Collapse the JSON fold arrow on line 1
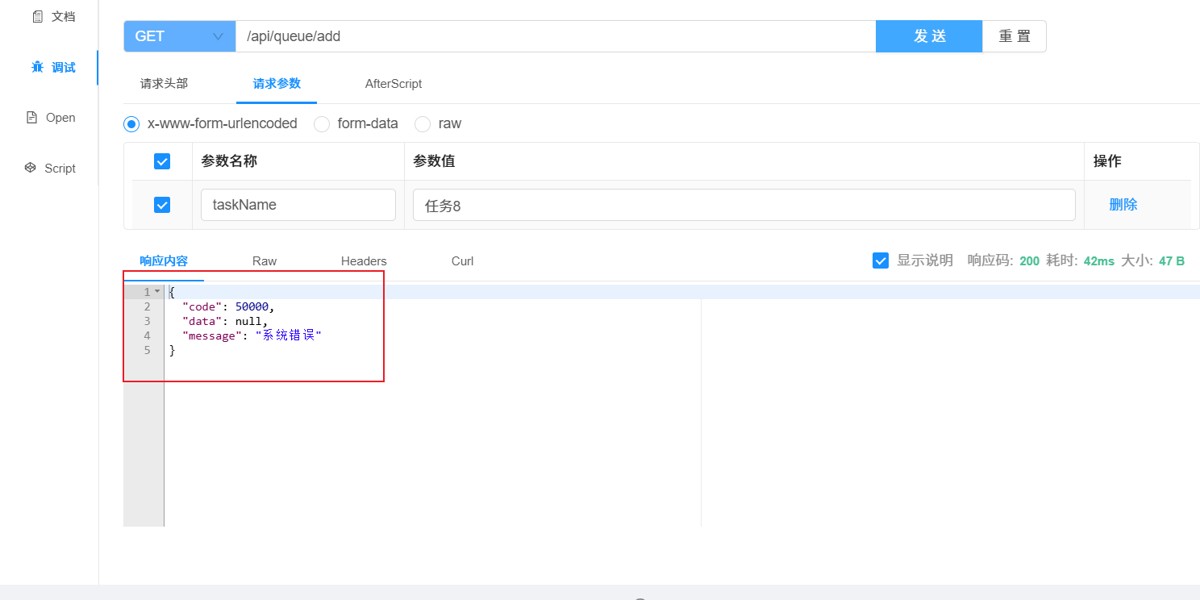1200x600 pixels. [x=157, y=292]
